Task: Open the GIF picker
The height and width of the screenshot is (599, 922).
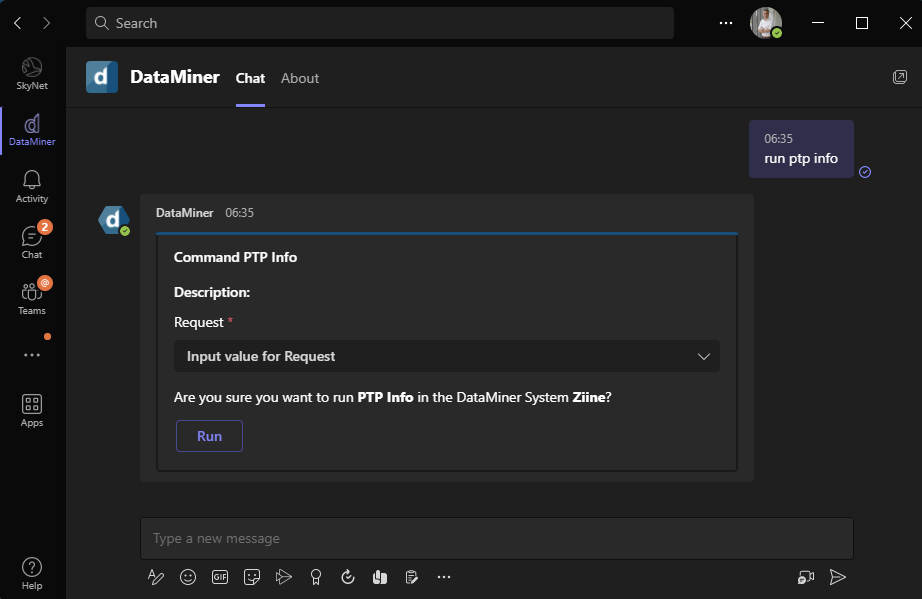Action: [x=220, y=577]
